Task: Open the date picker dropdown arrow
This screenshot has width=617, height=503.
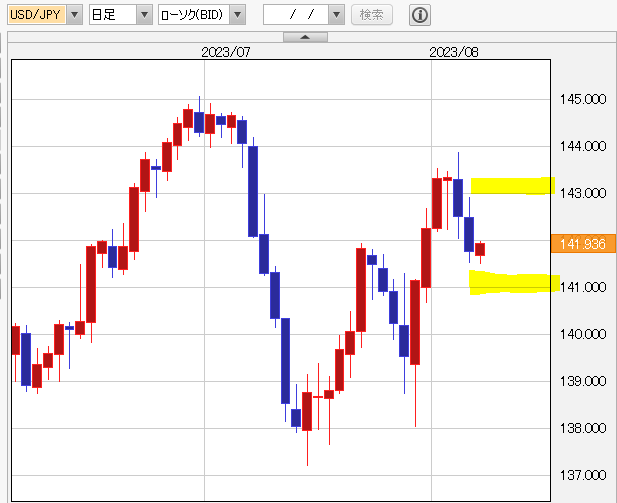Action: 336,15
